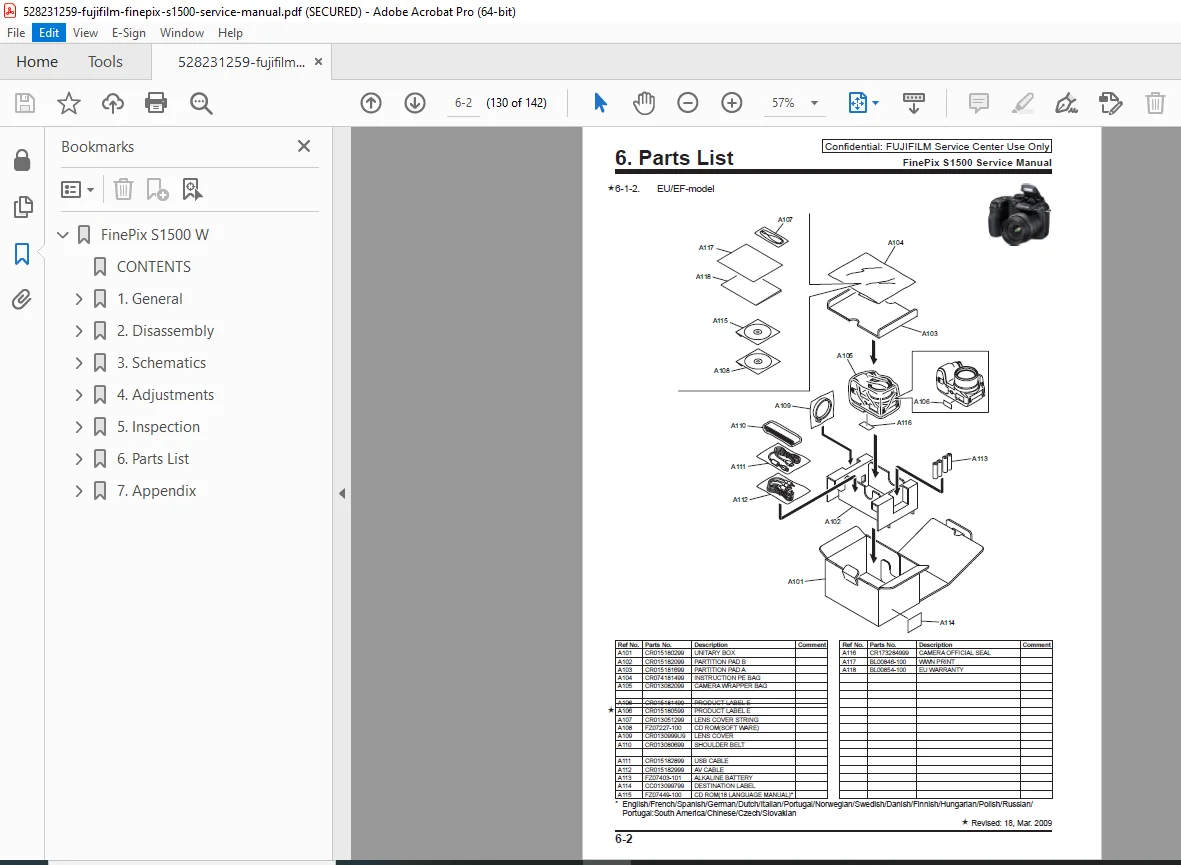Click the page number input field
Screen dimensions: 1181x865
[463, 102]
